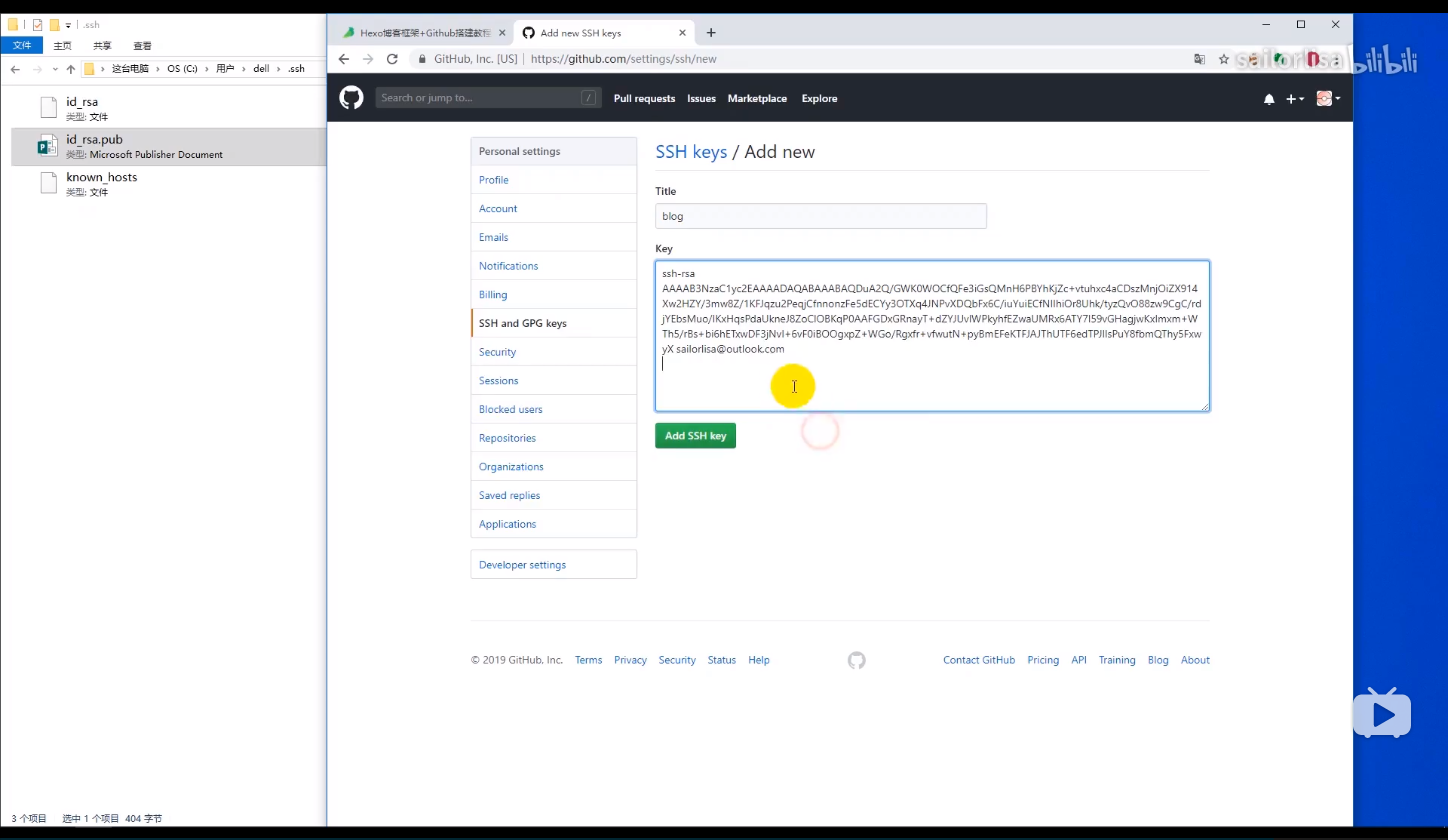Open Profile in Personal settings sidebar
The width and height of the screenshot is (1448, 840).
554,180
